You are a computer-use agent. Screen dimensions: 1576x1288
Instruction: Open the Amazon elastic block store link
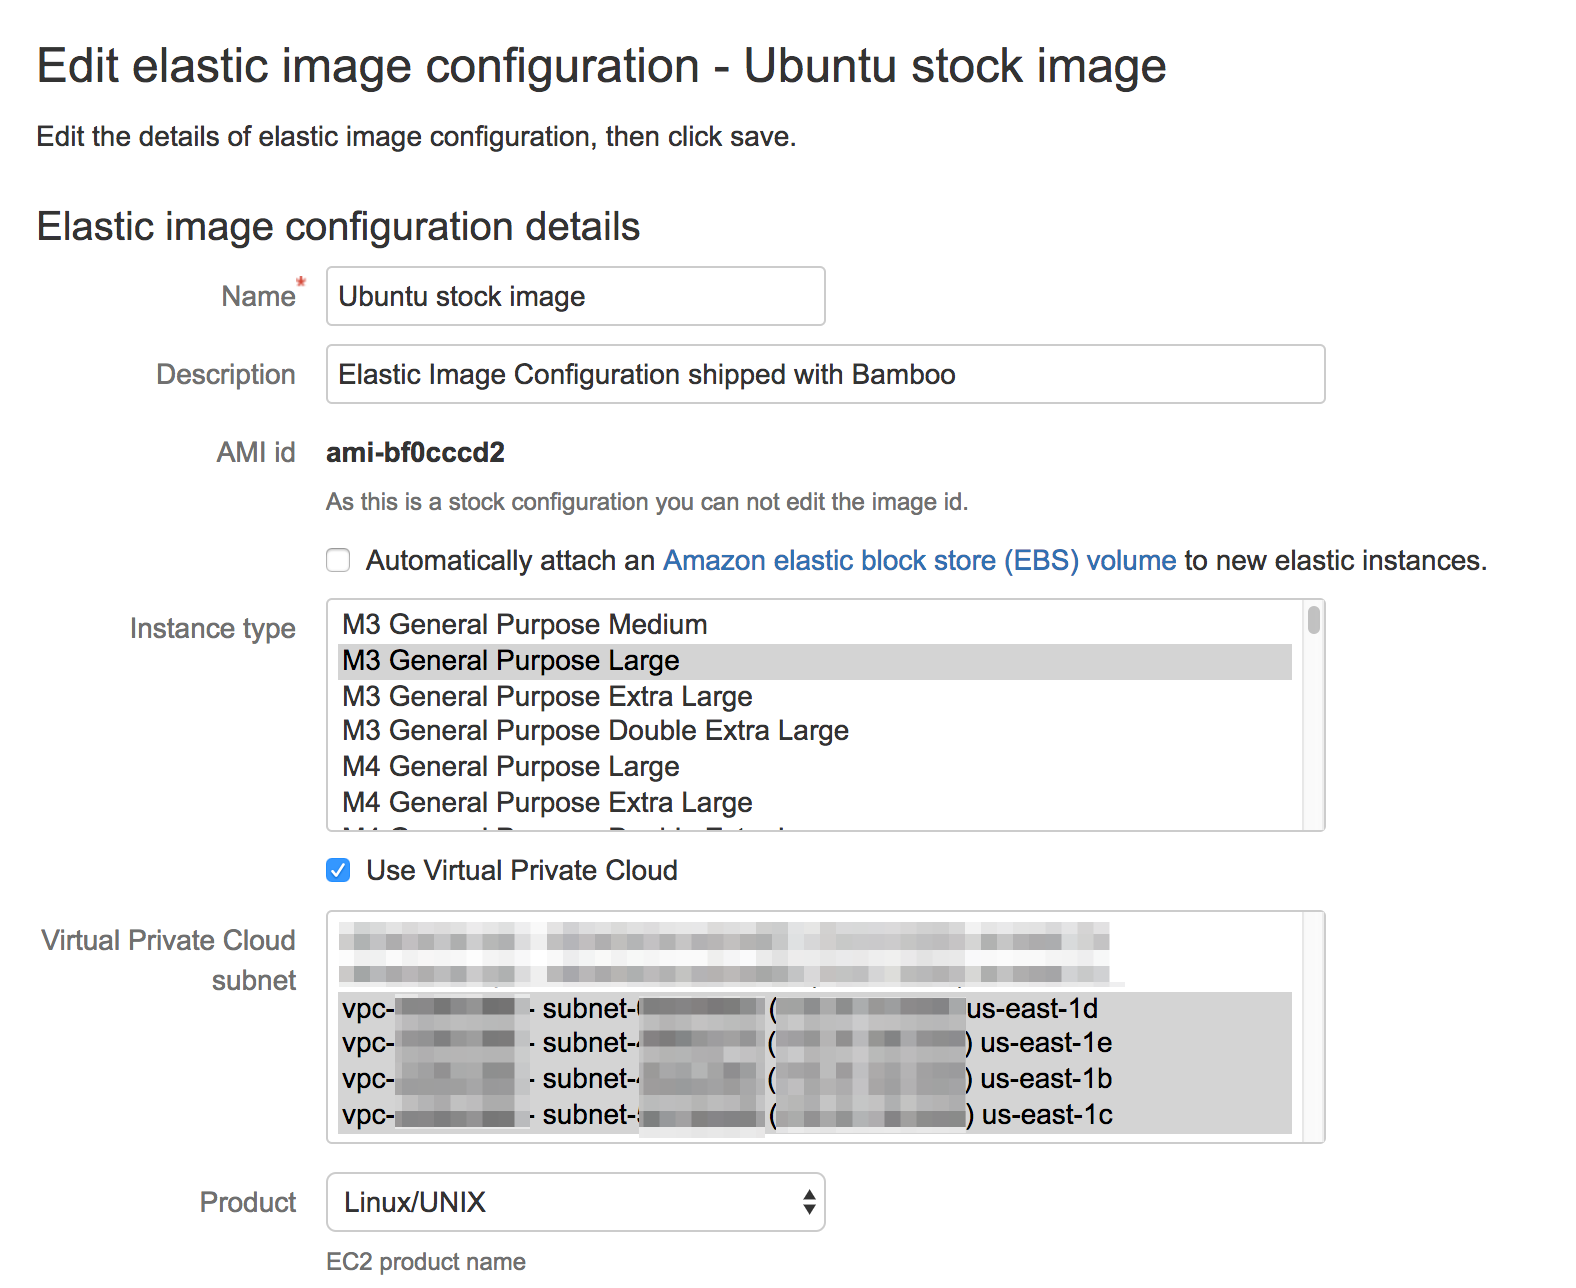pos(919,560)
